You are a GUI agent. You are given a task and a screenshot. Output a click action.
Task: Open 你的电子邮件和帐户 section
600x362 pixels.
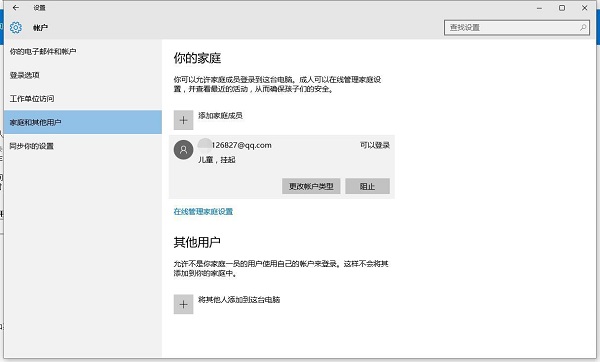pos(83,51)
